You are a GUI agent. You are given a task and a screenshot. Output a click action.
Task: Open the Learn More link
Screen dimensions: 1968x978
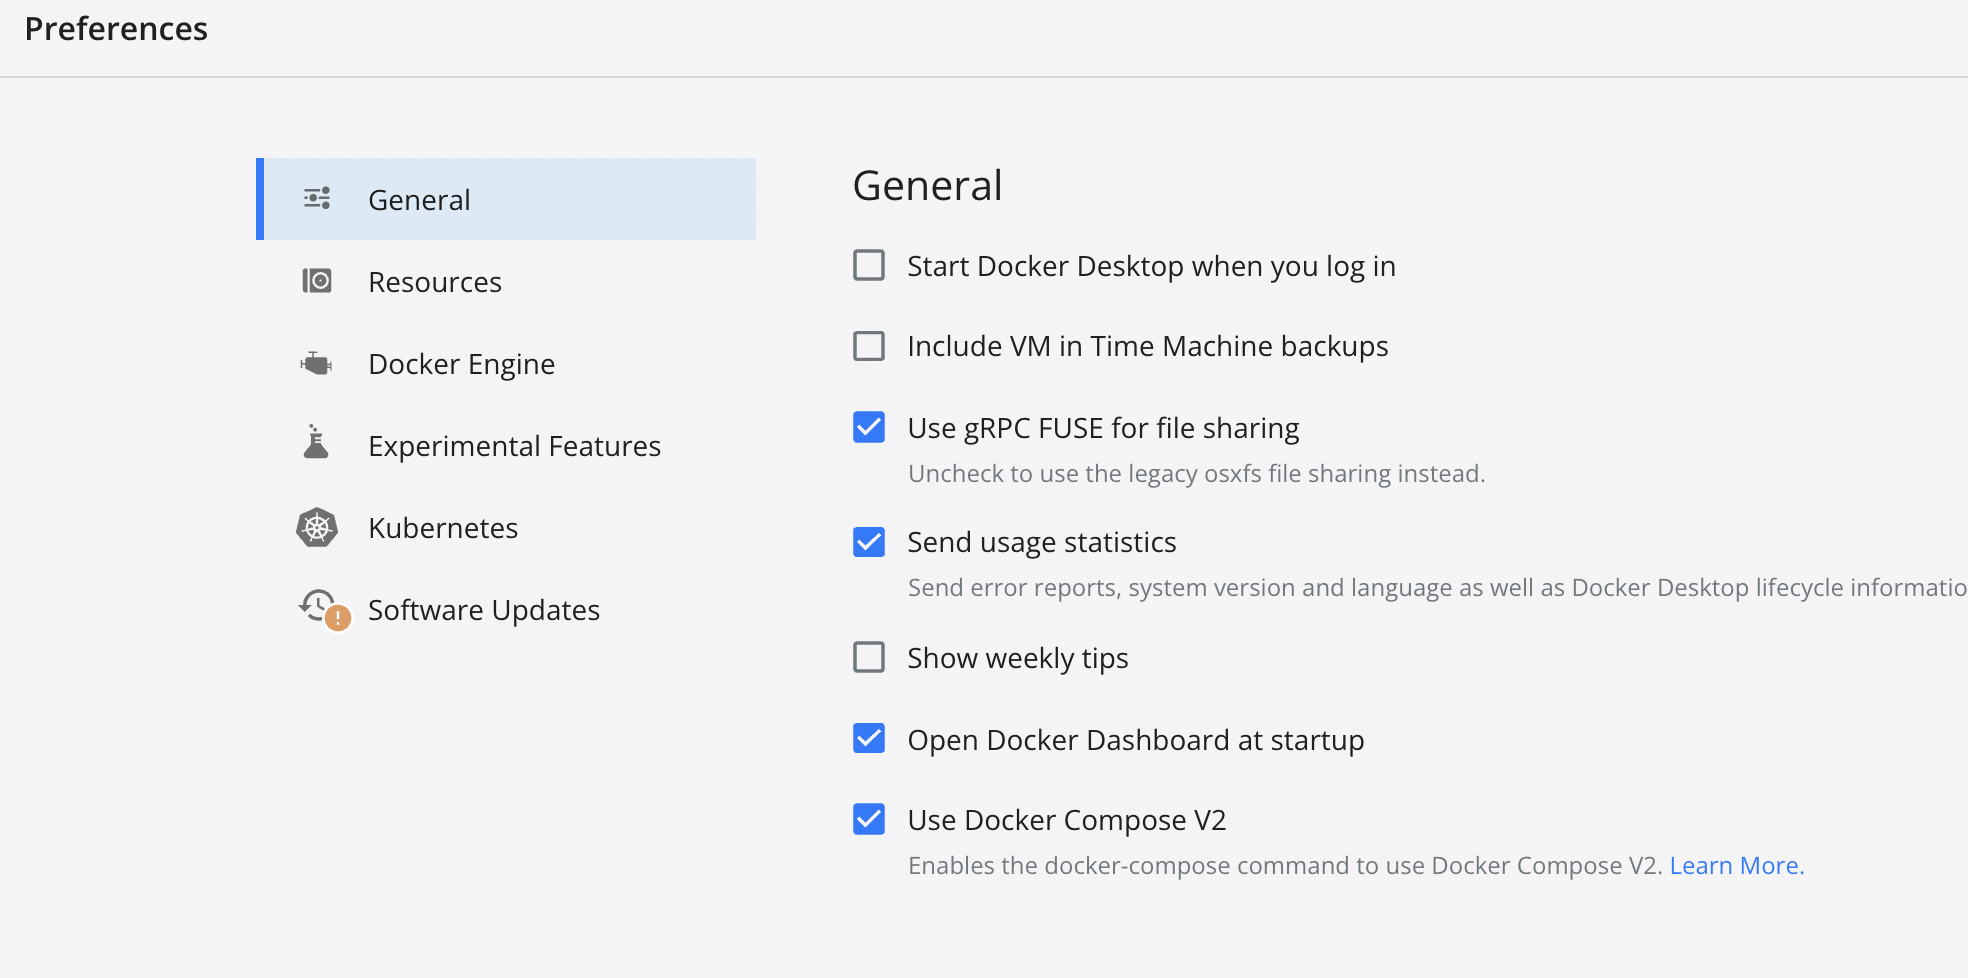click(x=1737, y=865)
